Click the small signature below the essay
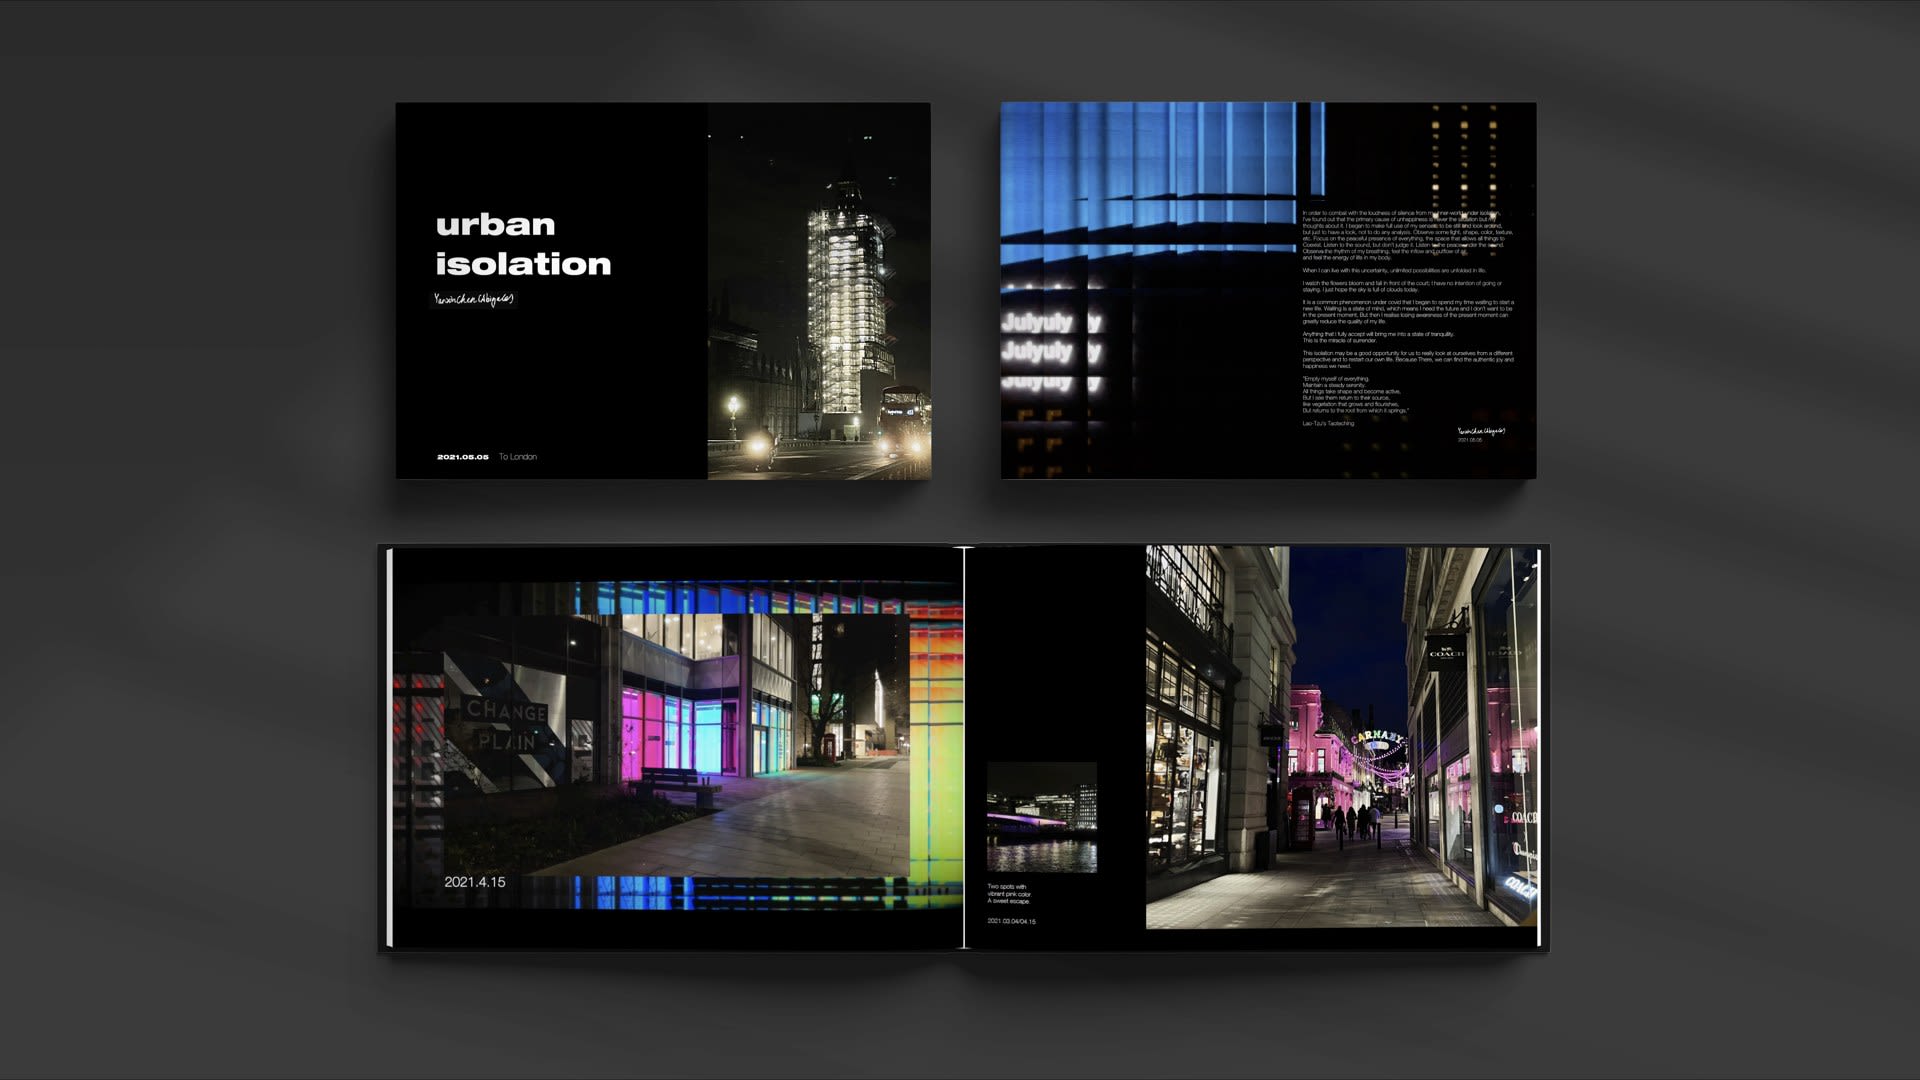Screen dimensions: 1920x1080 click(1480, 431)
